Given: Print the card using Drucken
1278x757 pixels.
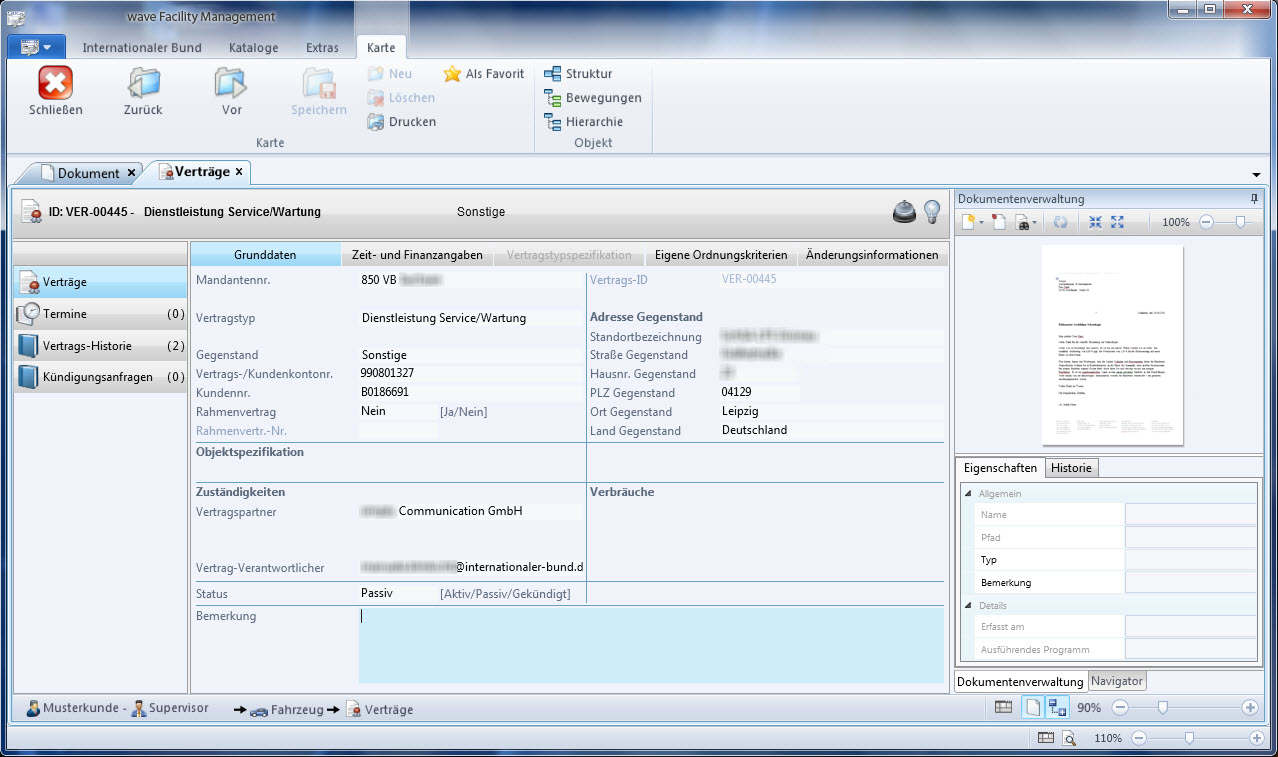Looking at the screenshot, I should (x=401, y=122).
